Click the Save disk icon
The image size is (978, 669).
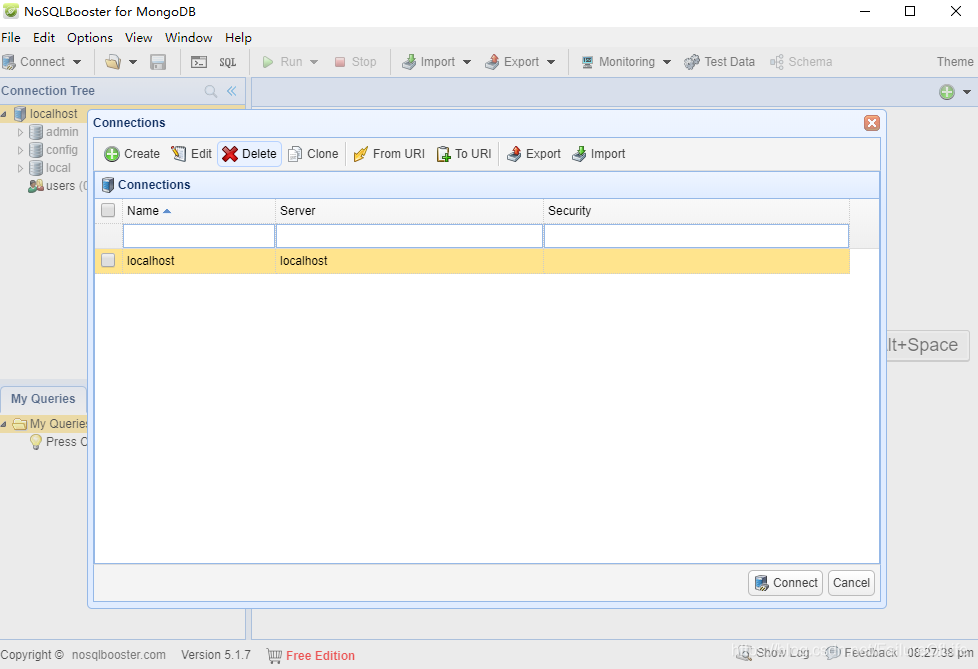coord(158,62)
